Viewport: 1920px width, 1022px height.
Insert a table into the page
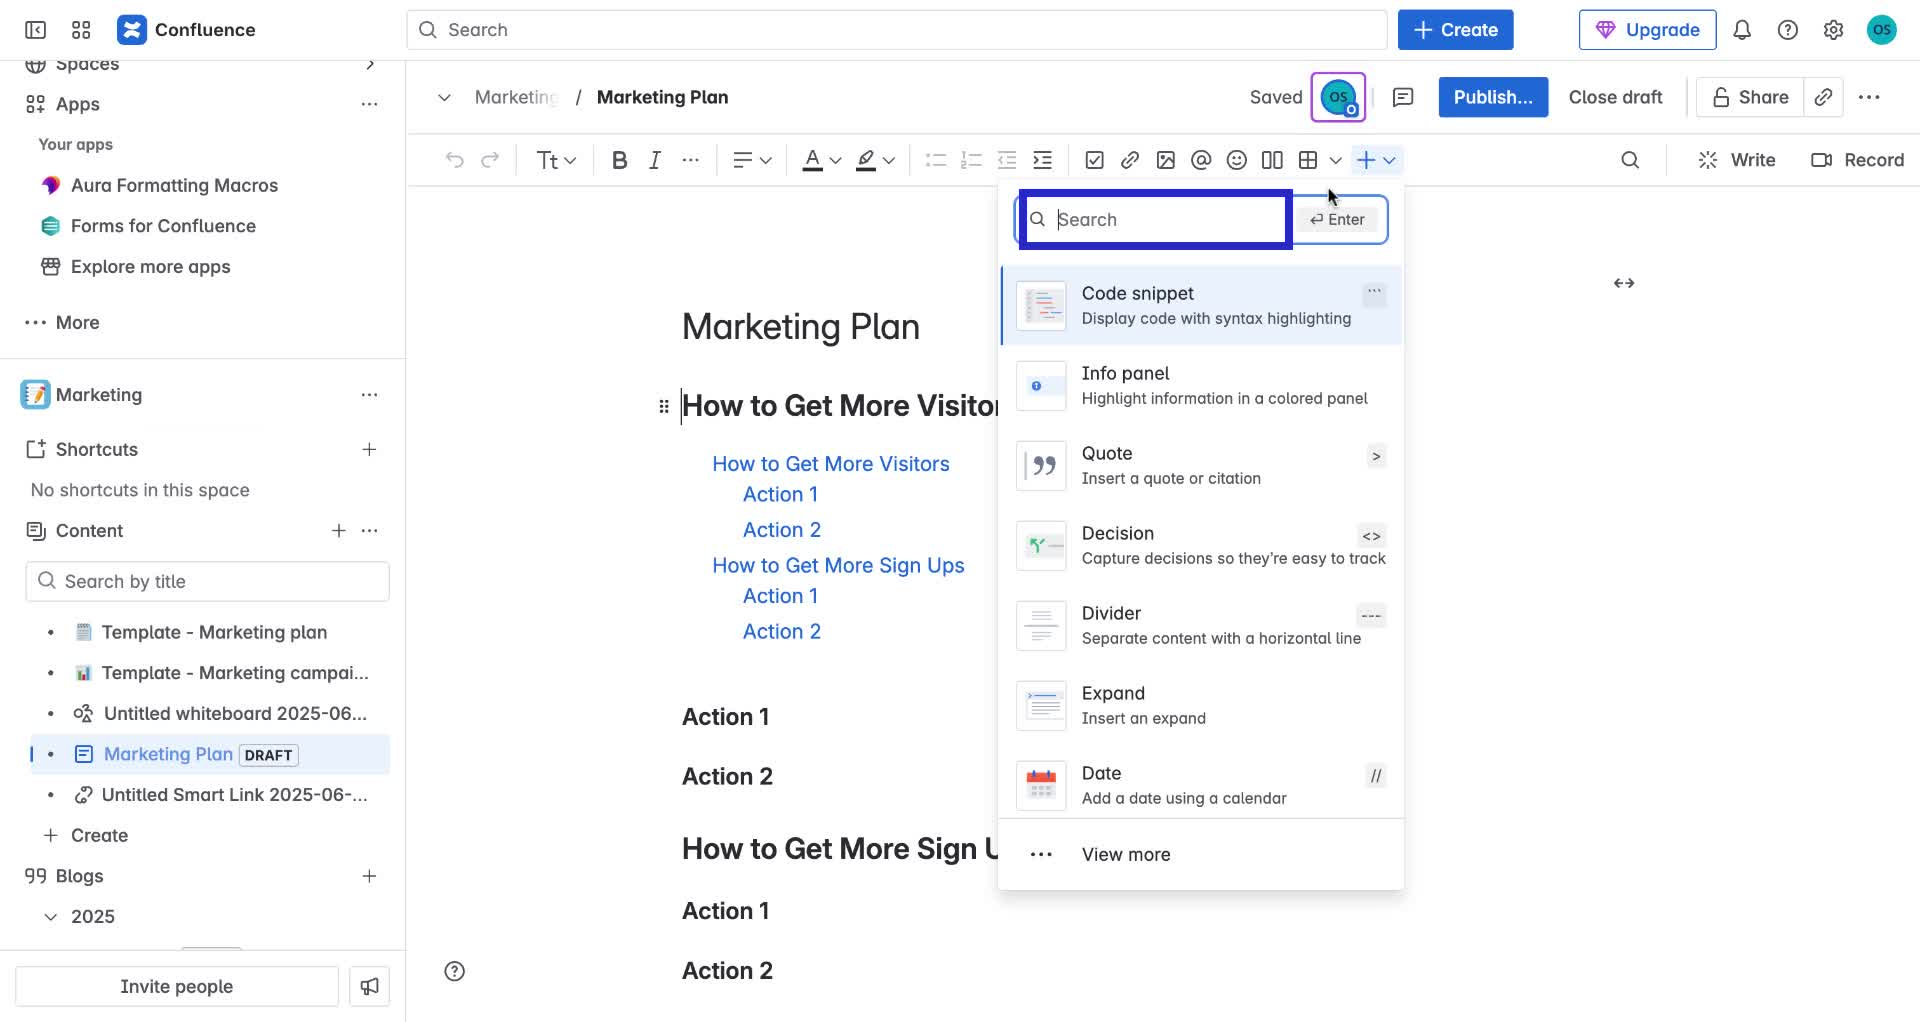point(1307,159)
